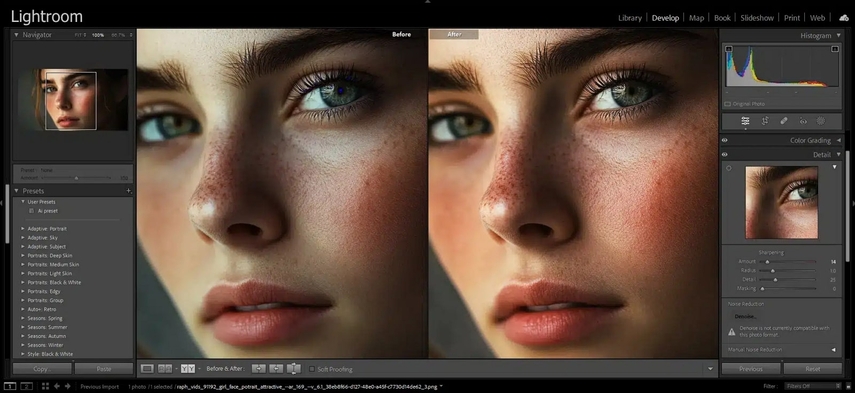The width and height of the screenshot is (855, 393).
Task: Click the Y|Y Before/After view button
Action: (188, 369)
